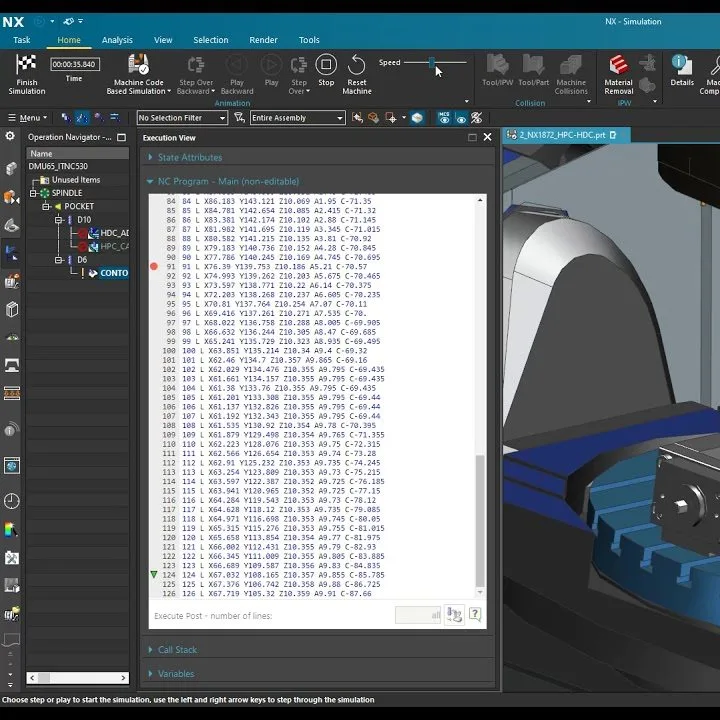Open the Tools ribbon tab

coord(309,40)
